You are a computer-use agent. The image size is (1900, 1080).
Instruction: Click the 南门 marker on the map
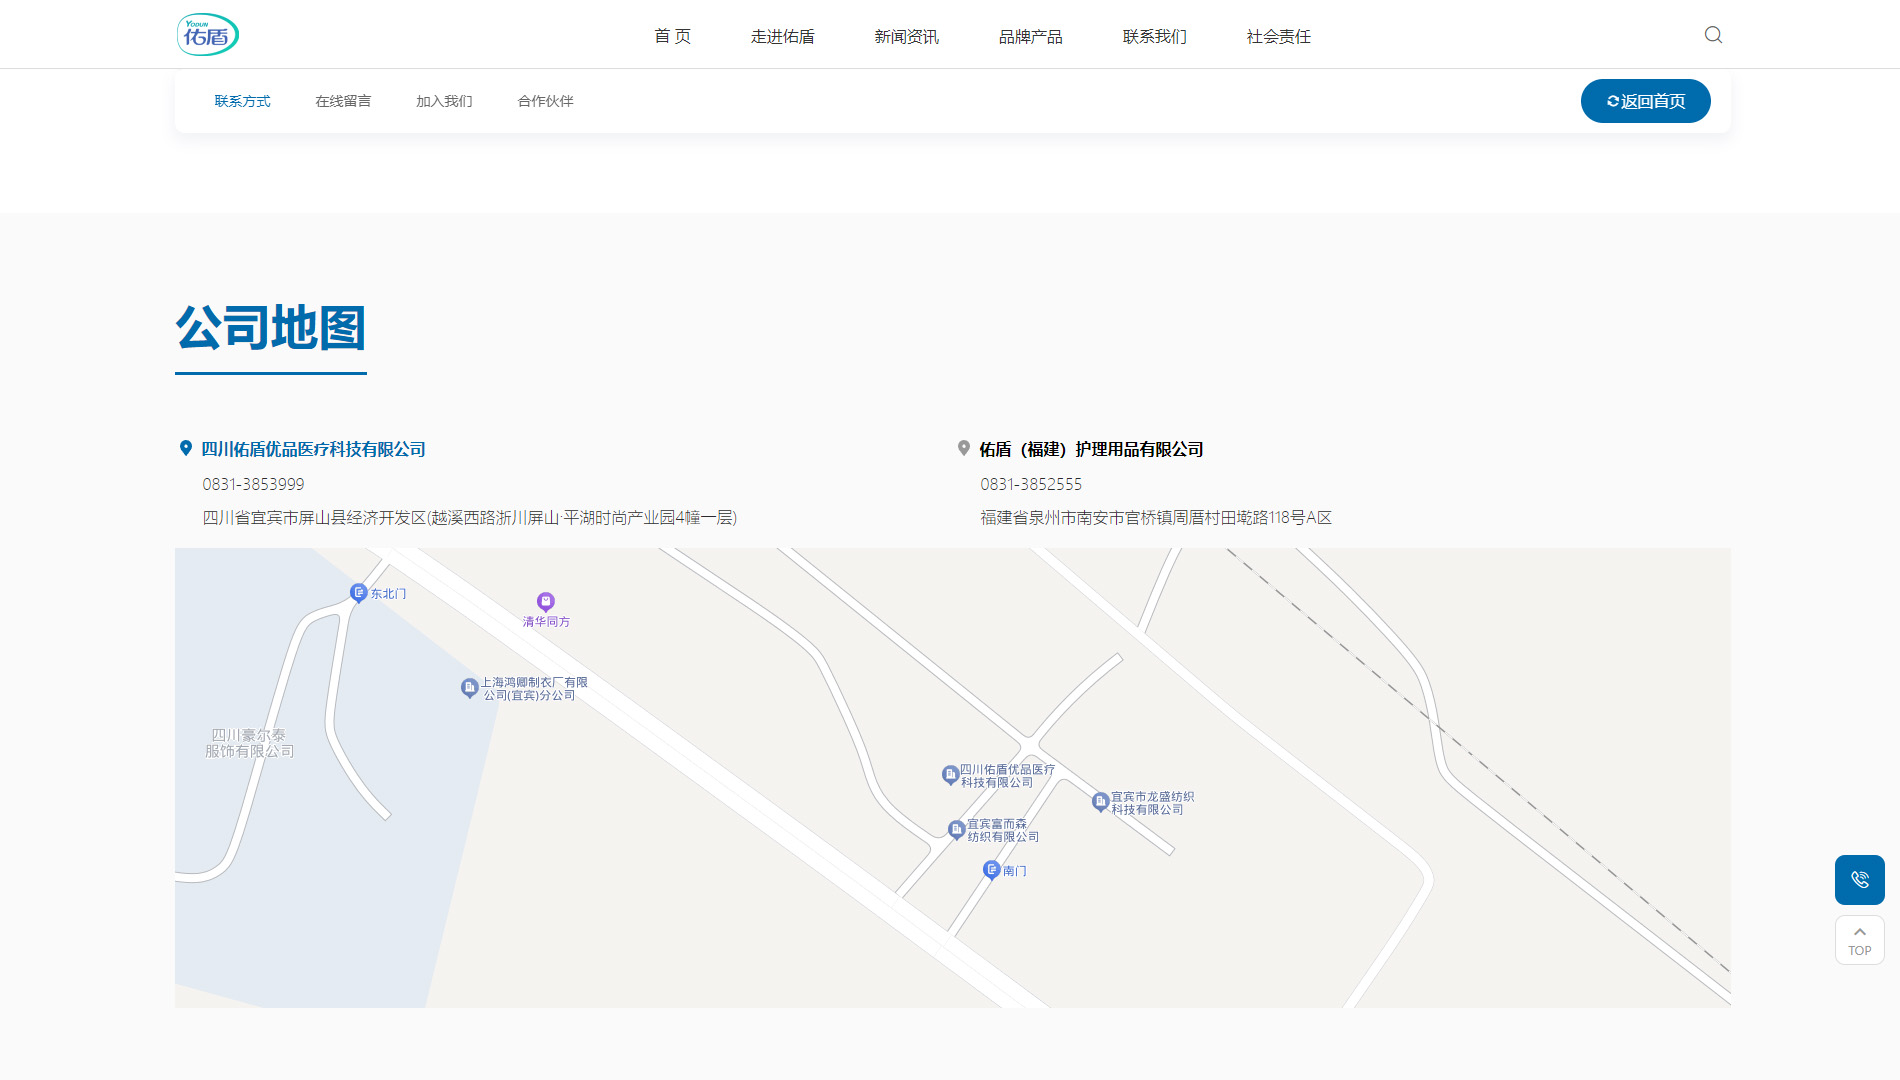click(x=990, y=870)
